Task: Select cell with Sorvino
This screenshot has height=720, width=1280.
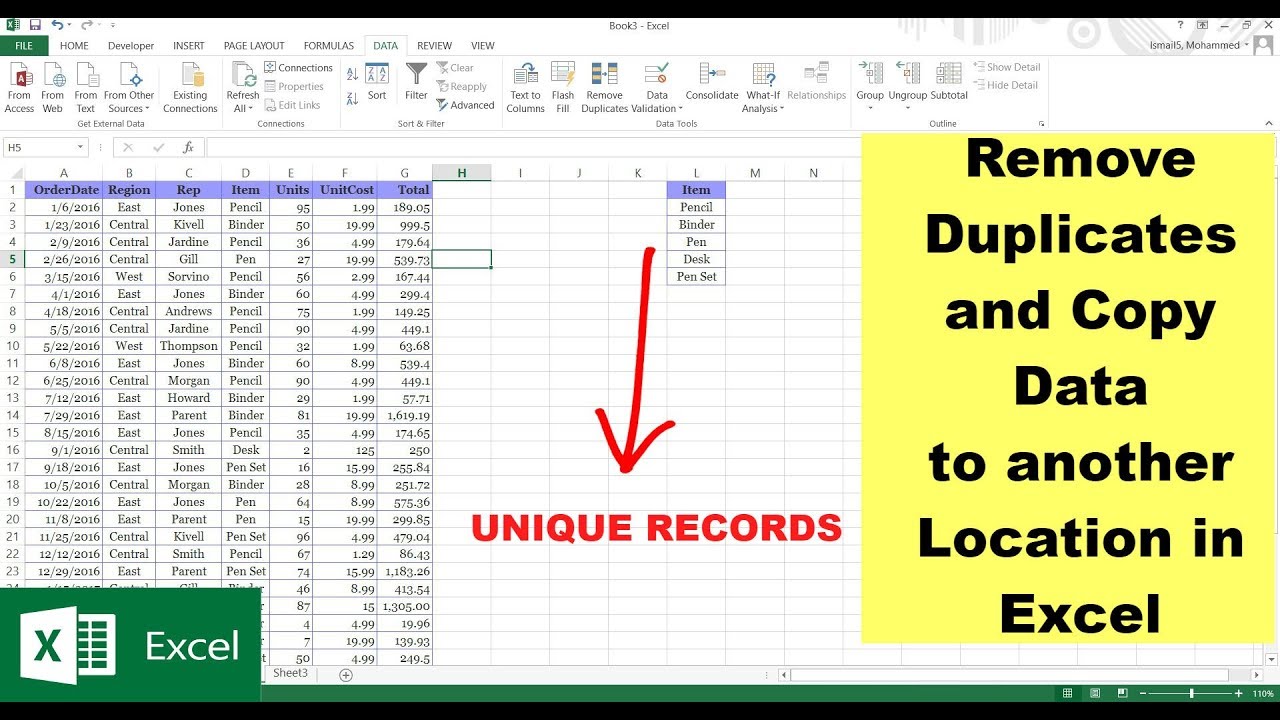Action: click(x=188, y=277)
